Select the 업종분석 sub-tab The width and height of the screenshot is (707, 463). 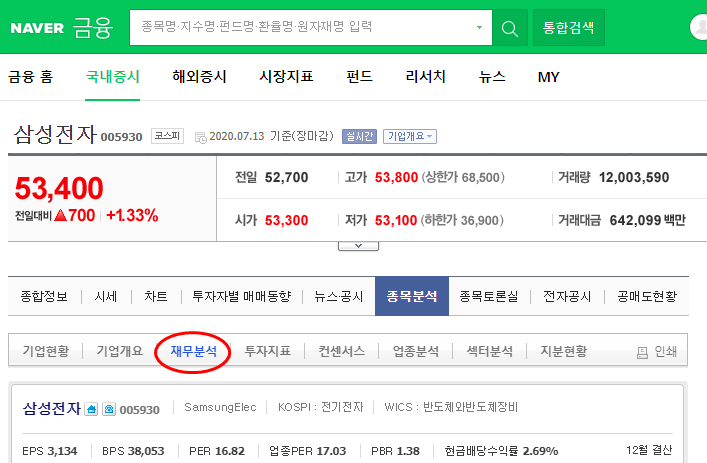click(x=416, y=351)
